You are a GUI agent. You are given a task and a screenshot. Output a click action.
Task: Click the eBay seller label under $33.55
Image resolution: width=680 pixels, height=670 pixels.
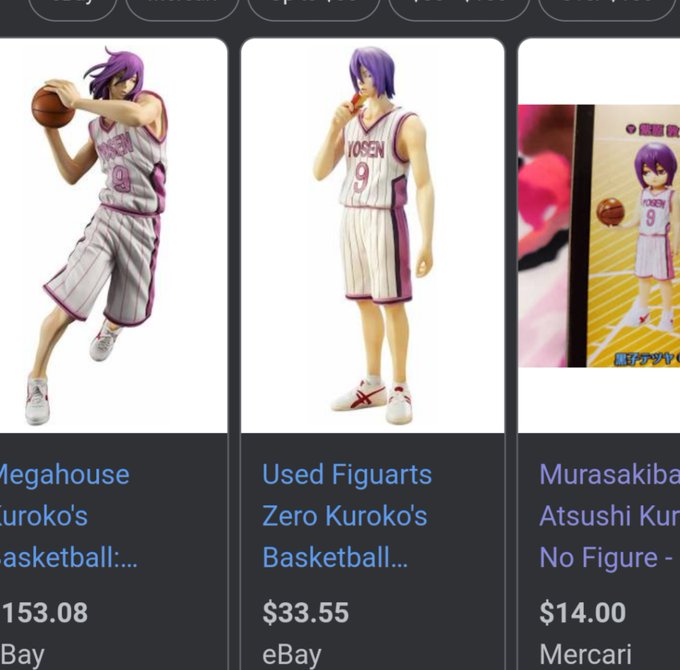coord(291,655)
